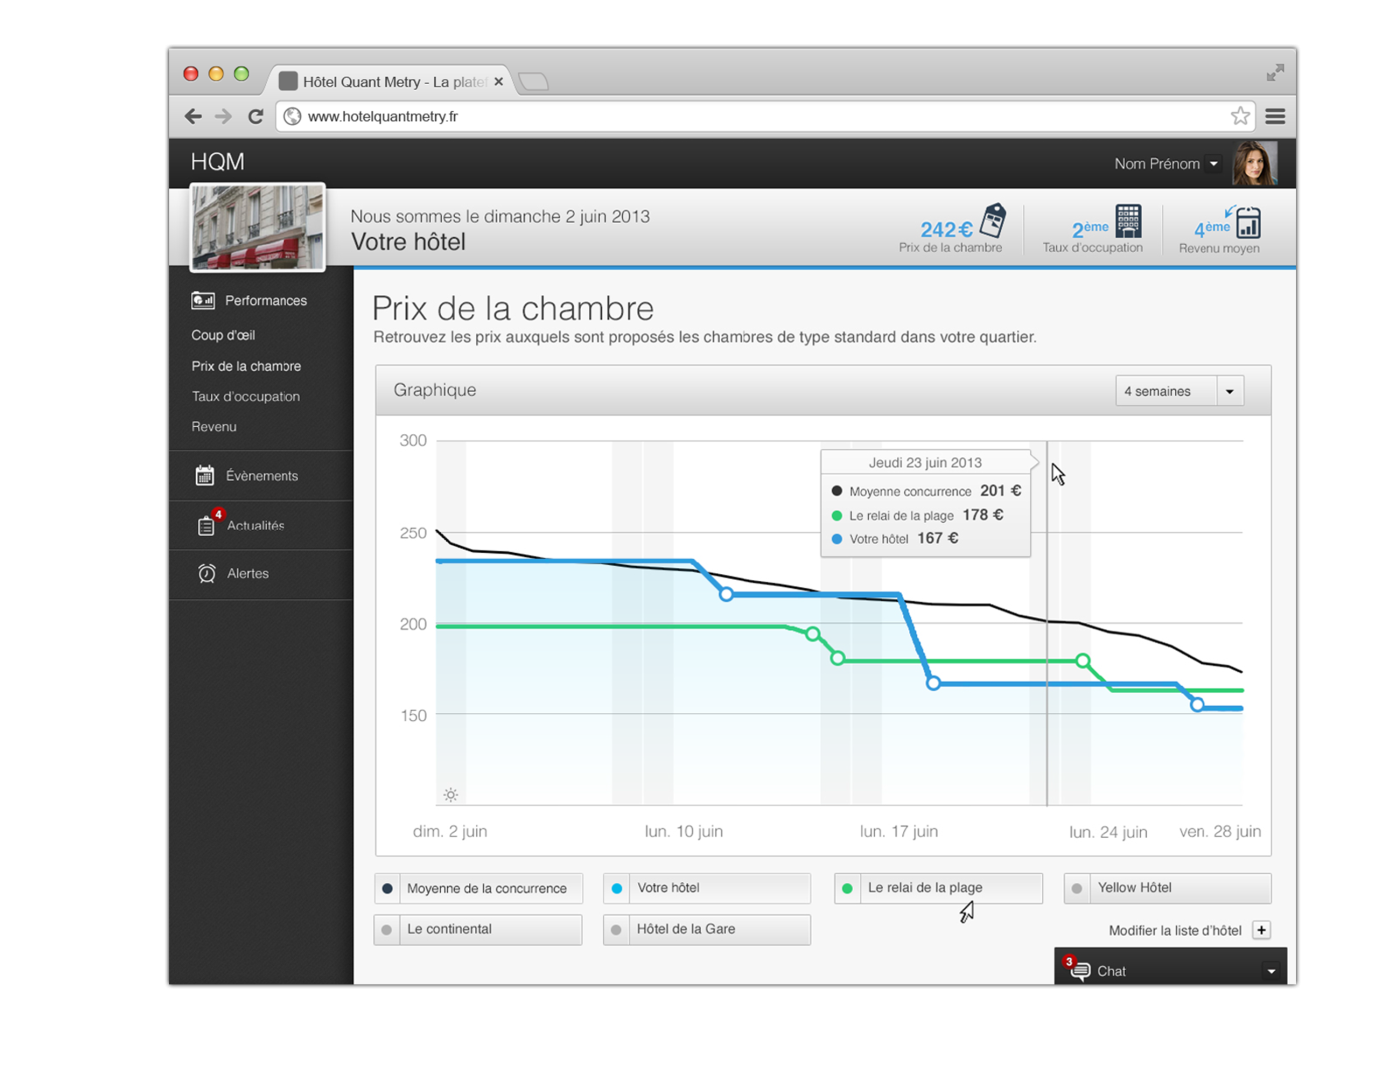Image resolution: width=1400 pixels, height=1077 pixels.
Task: Expand the Nom Prénom user menu
Action: (x=1166, y=163)
